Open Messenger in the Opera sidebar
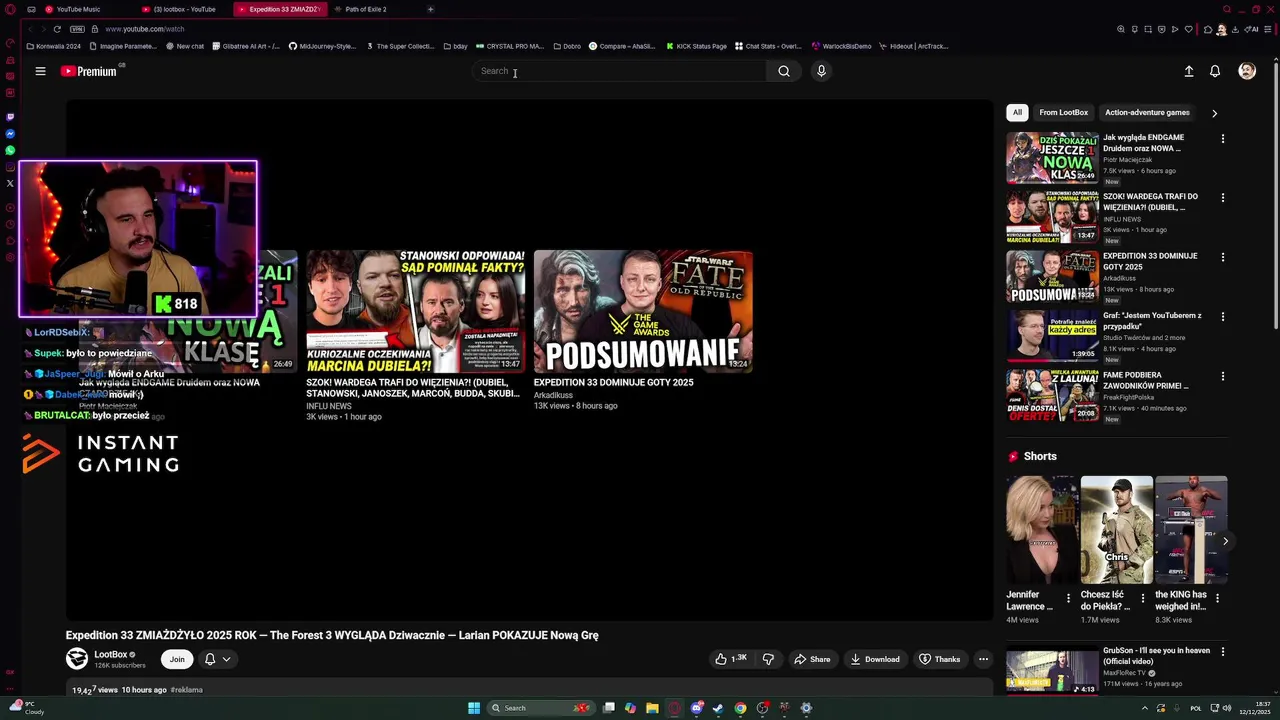 click(10, 134)
